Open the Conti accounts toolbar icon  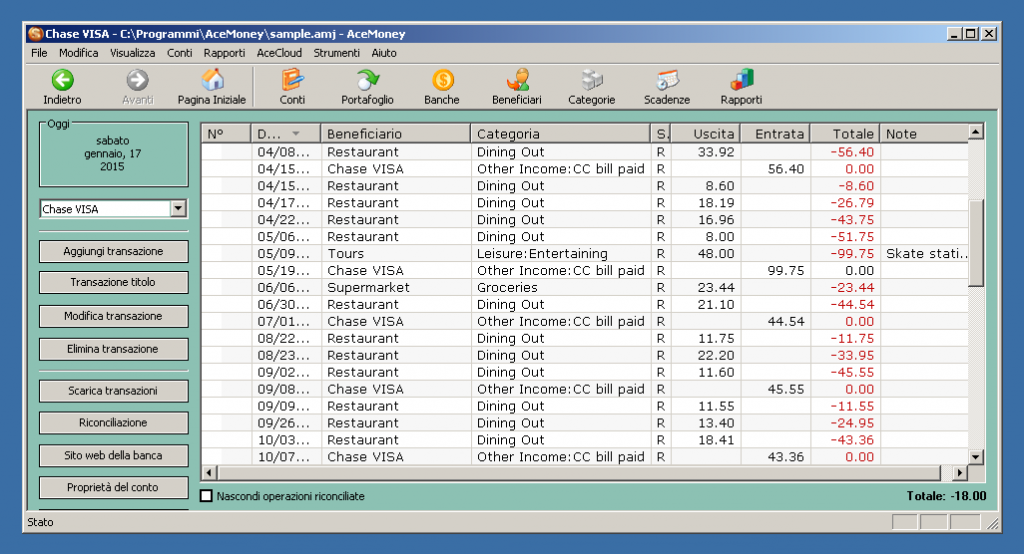click(292, 80)
